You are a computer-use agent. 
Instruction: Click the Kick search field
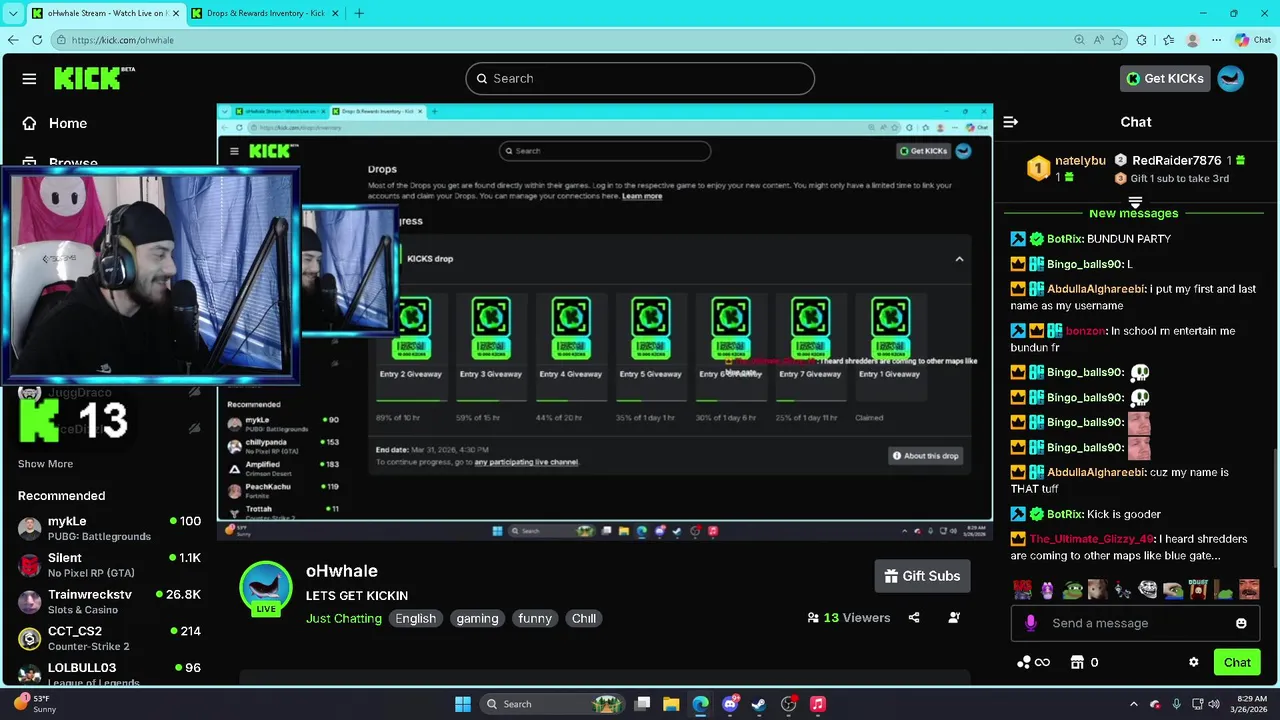click(640, 78)
